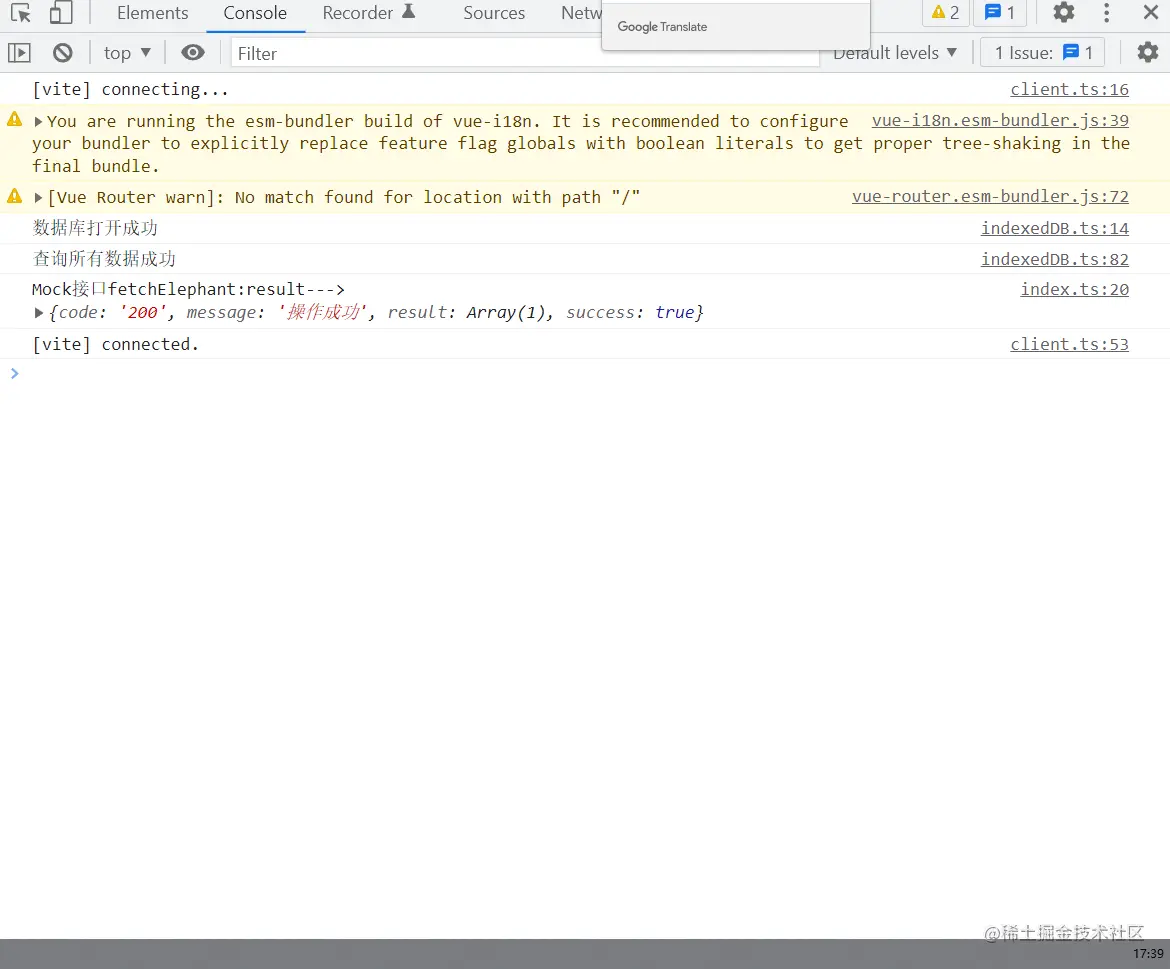Image resolution: width=1170 pixels, height=969 pixels.
Task: Open the top JavaScript context dropdown
Action: (x=127, y=53)
